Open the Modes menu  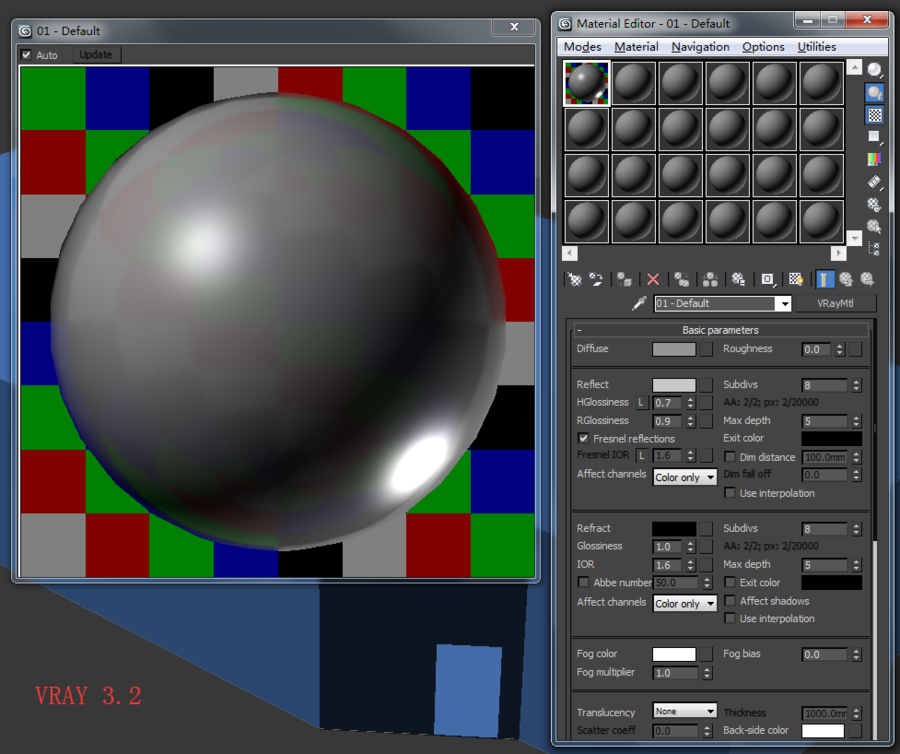pyautogui.click(x=582, y=47)
